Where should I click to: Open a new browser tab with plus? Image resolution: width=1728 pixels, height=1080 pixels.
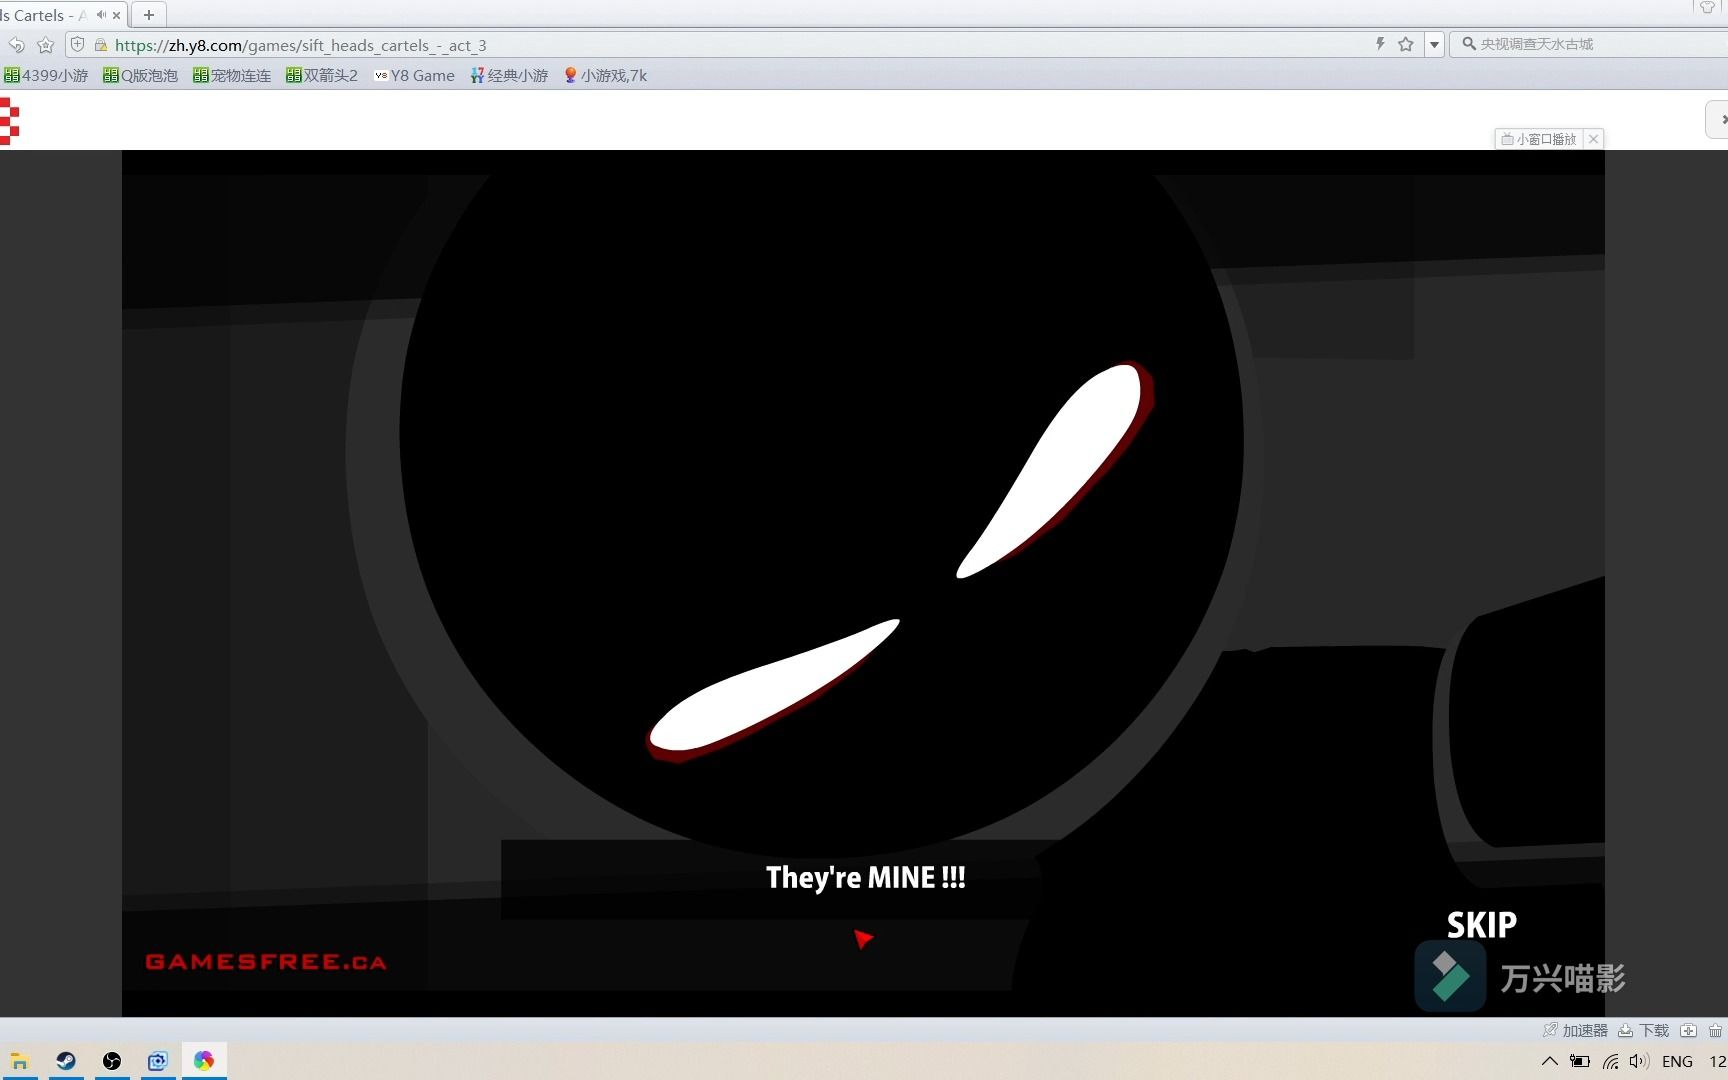point(149,15)
